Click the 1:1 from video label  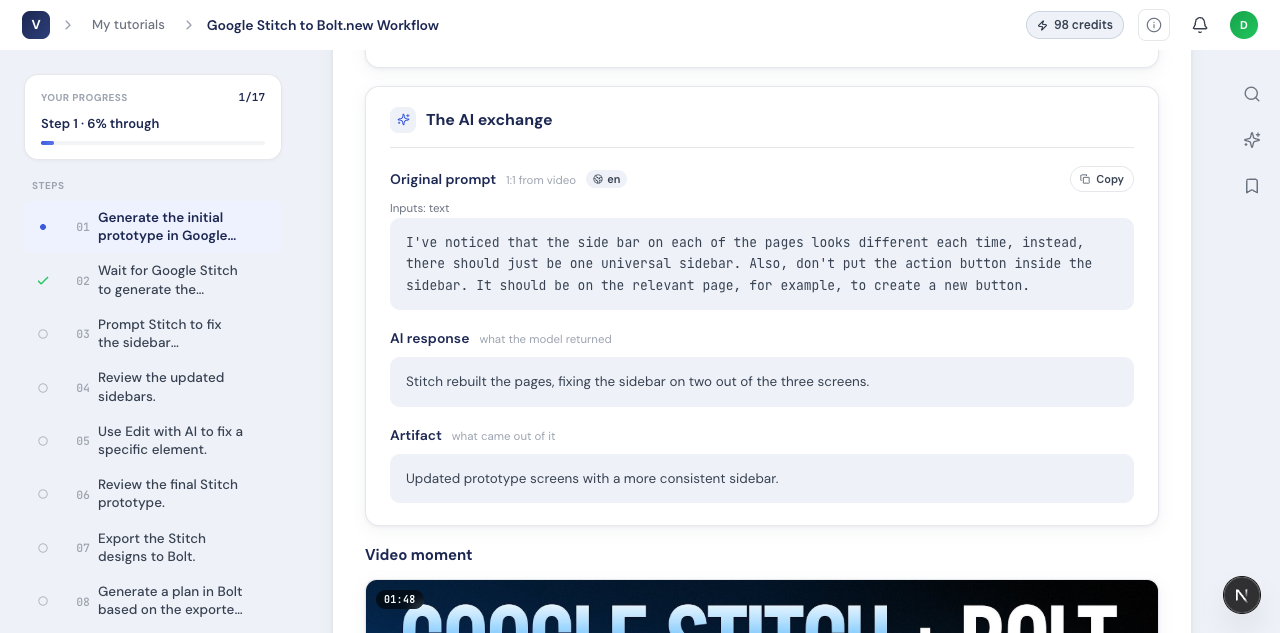coord(541,180)
